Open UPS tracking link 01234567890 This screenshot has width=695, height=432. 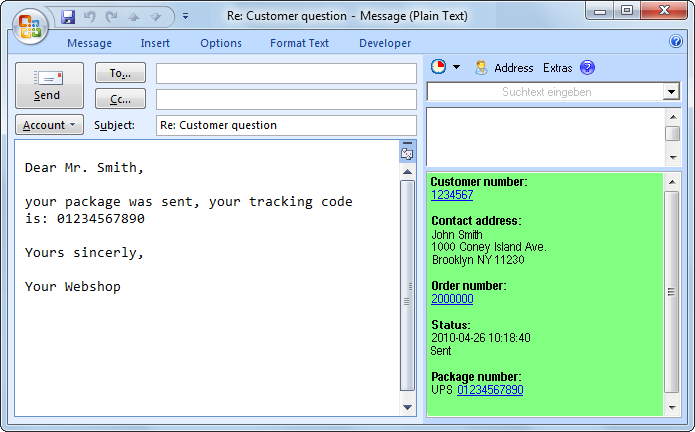490,390
